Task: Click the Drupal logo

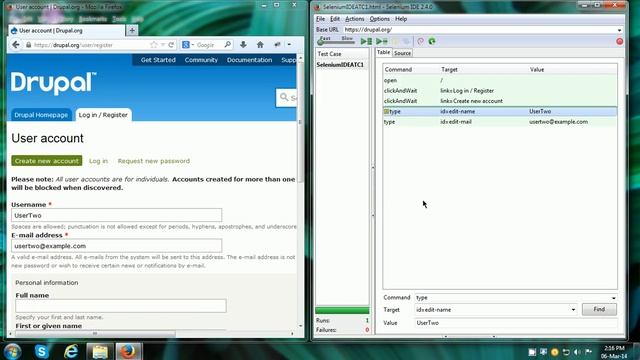Action: point(53,83)
